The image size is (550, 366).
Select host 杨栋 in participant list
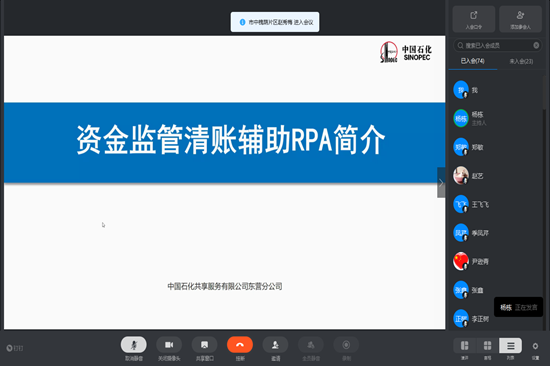[496, 118]
